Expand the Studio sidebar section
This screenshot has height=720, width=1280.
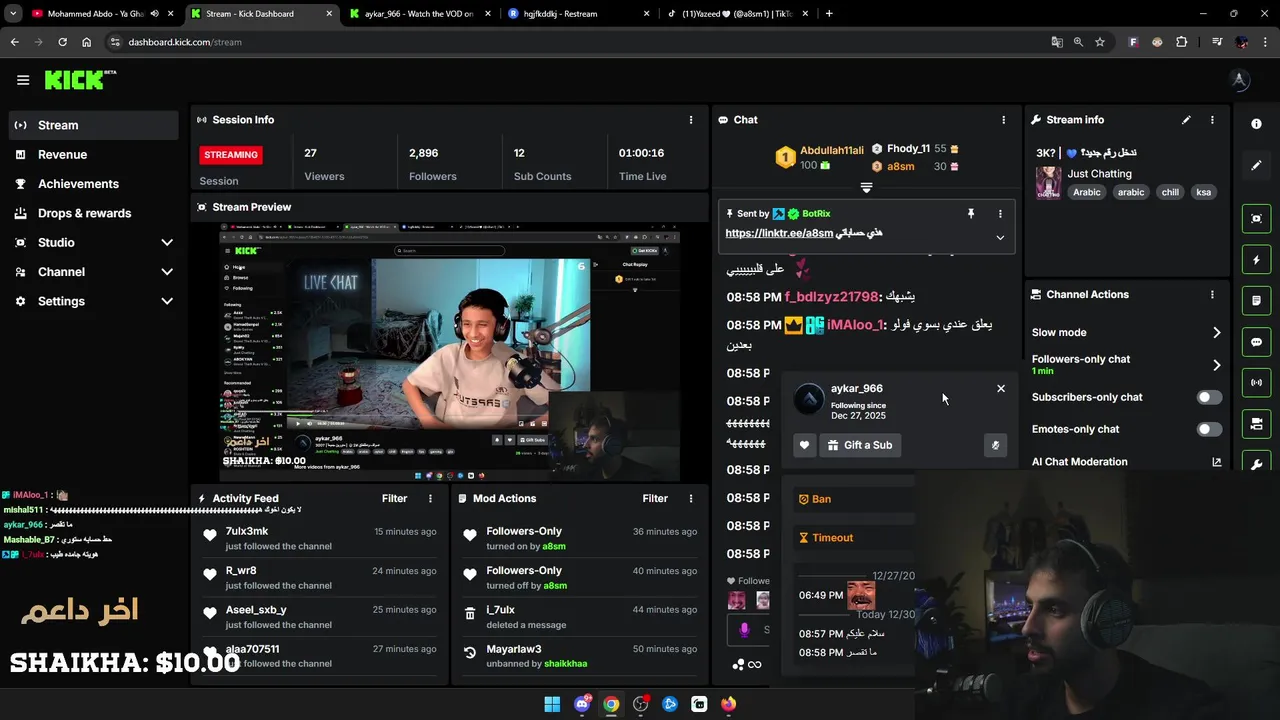(167, 242)
